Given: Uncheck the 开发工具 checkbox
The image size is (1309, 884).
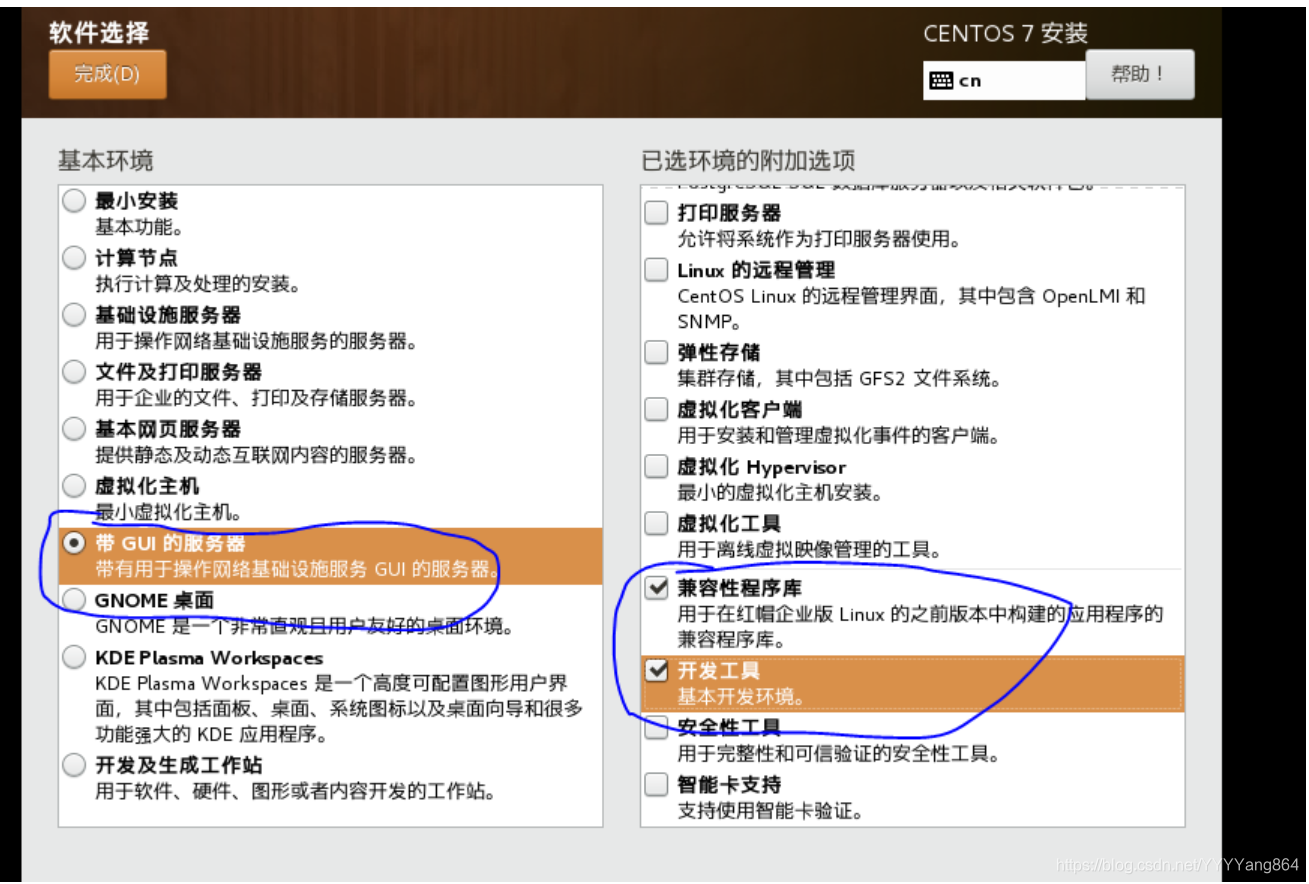Looking at the screenshot, I should tap(656, 670).
